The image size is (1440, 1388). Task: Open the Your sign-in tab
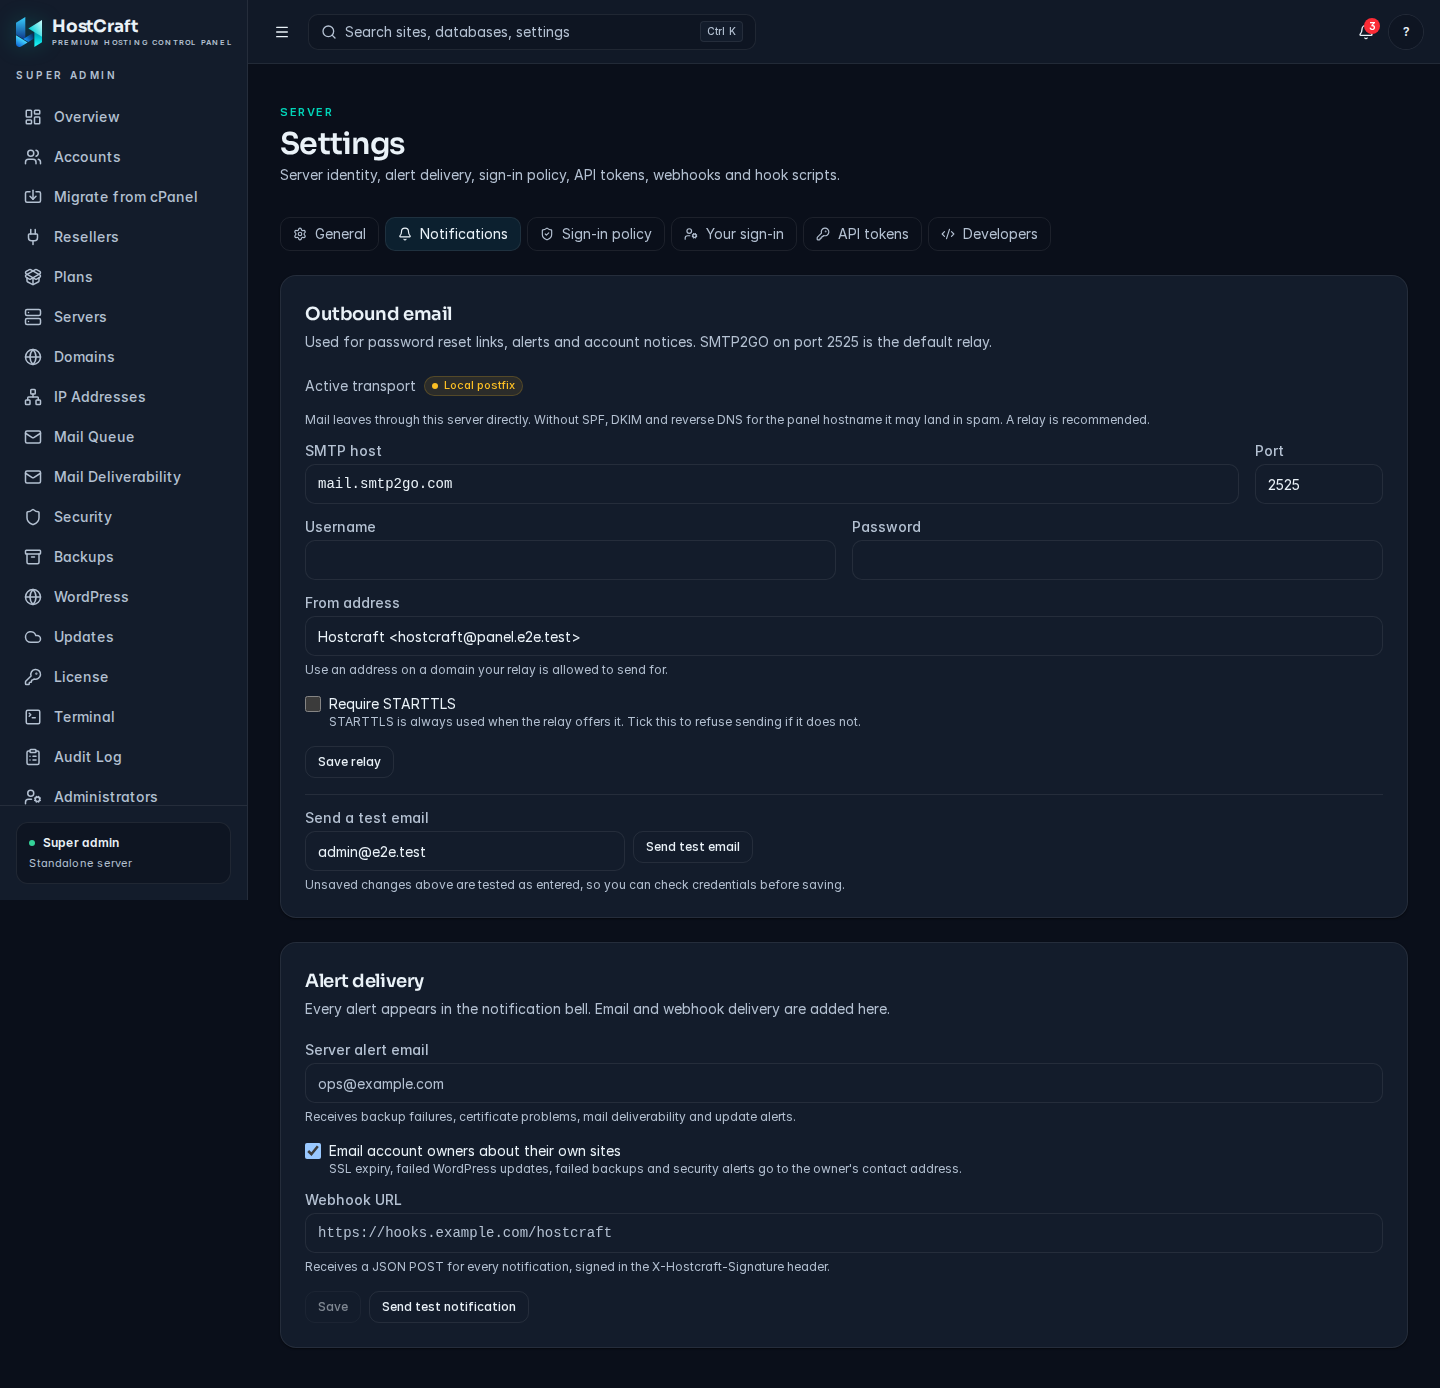click(734, 234)
